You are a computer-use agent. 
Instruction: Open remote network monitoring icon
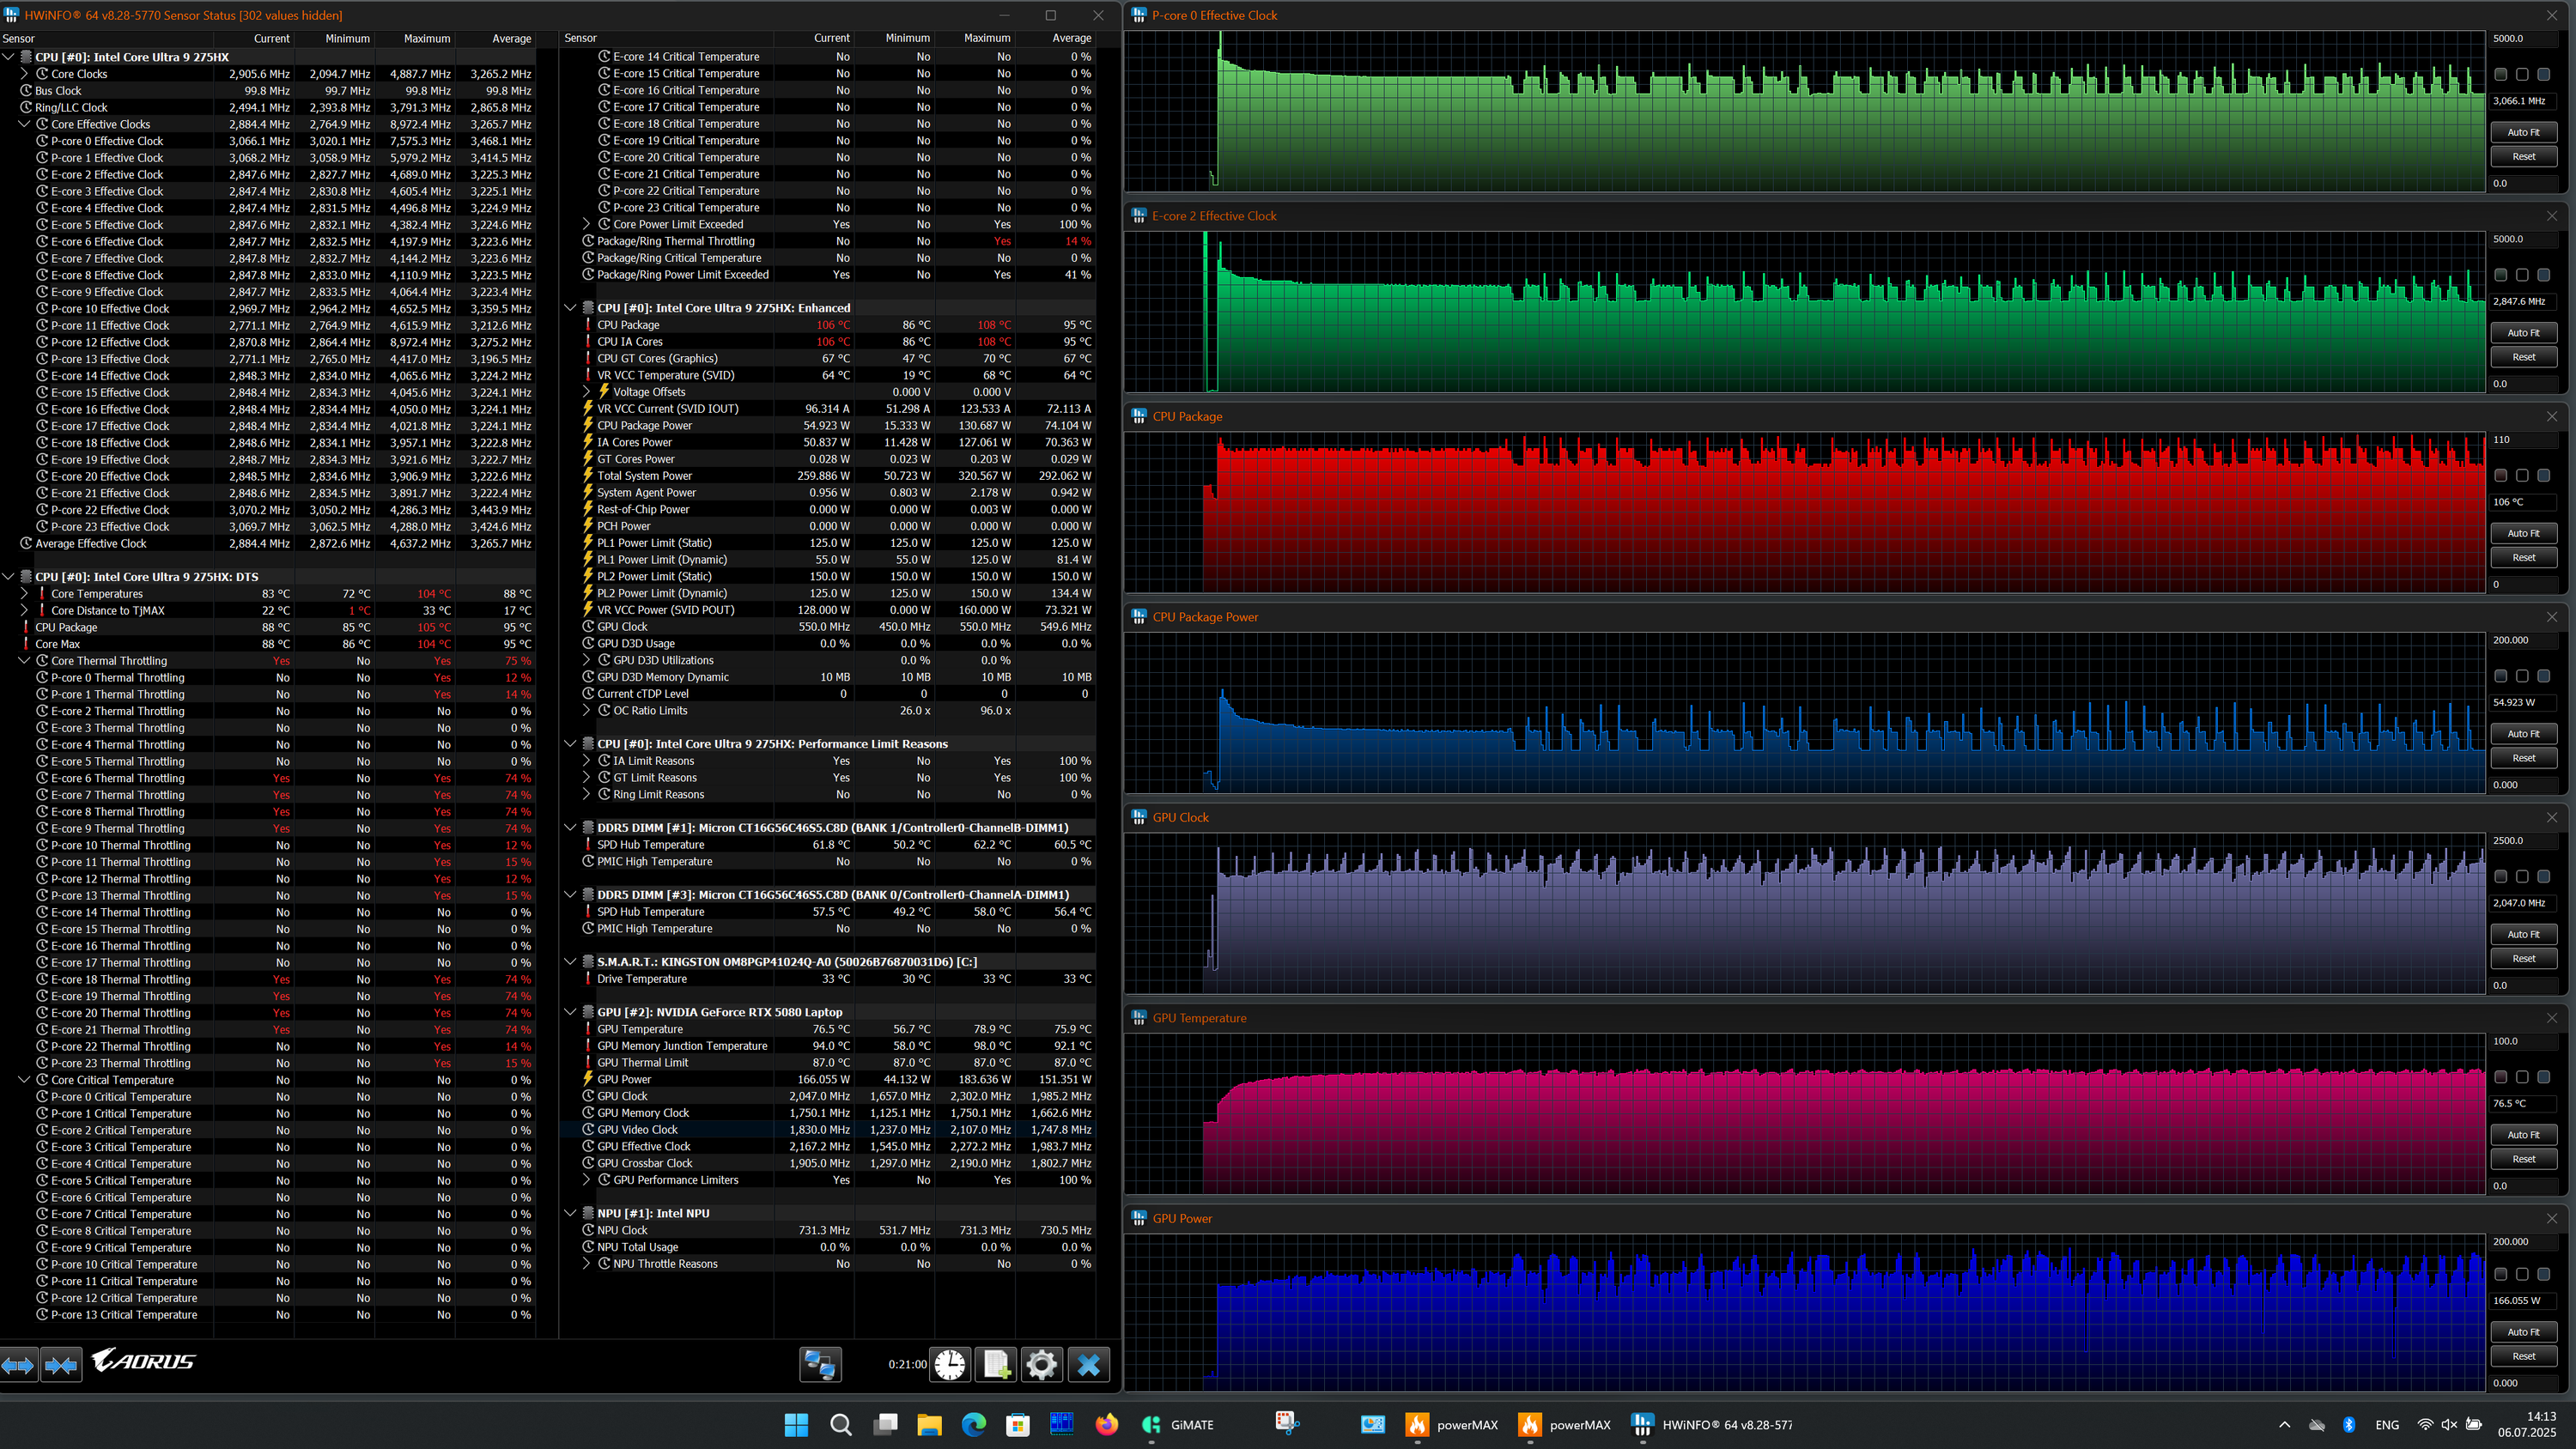point(820,1364)
